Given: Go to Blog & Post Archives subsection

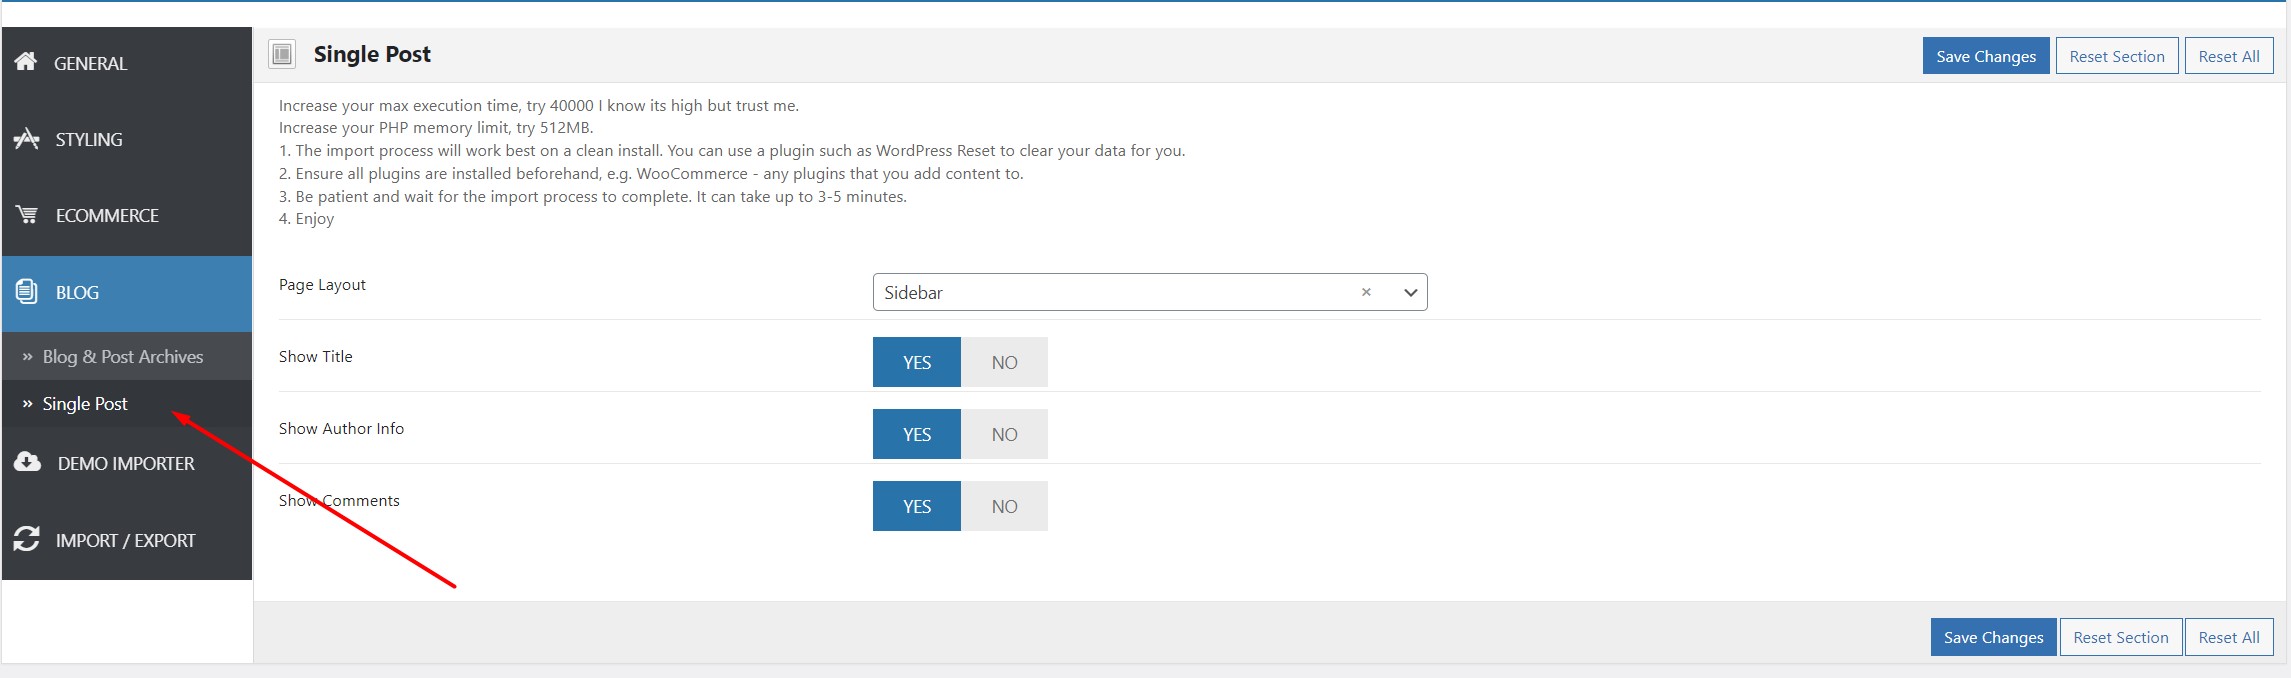Looking at the screenshot, I should click(127, 356).
